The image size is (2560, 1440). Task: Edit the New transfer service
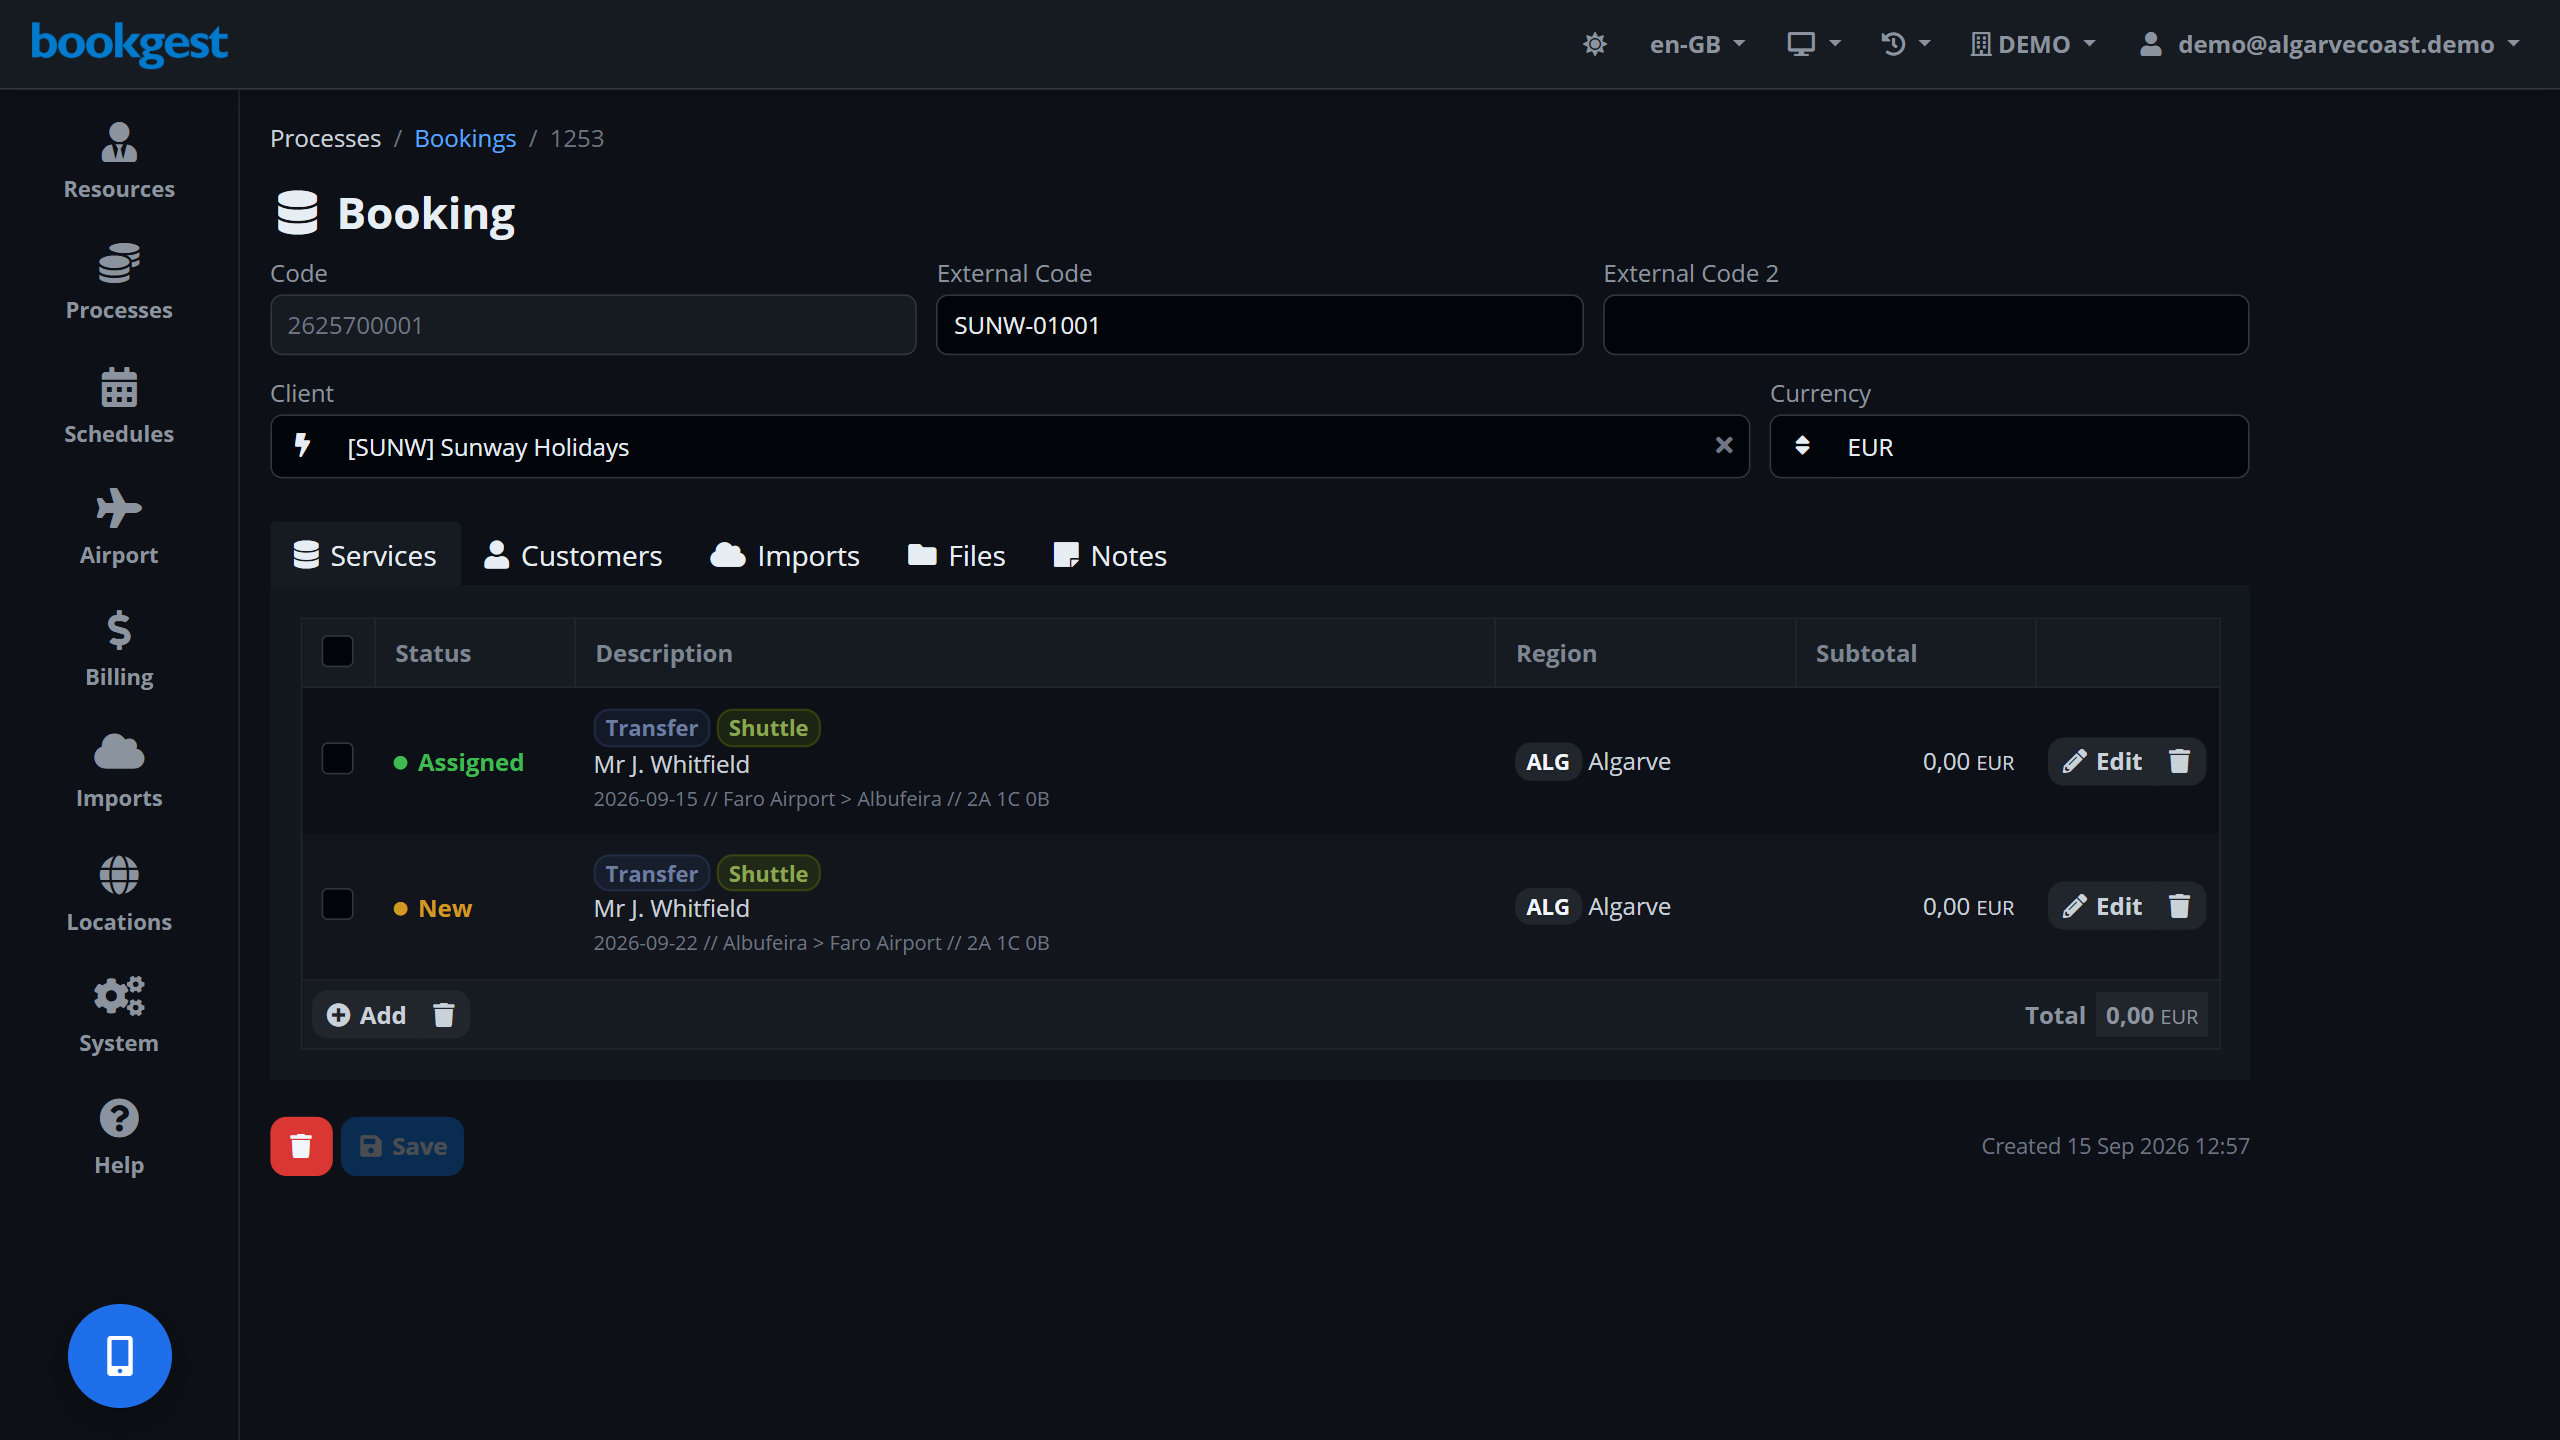click(2103, 907)
